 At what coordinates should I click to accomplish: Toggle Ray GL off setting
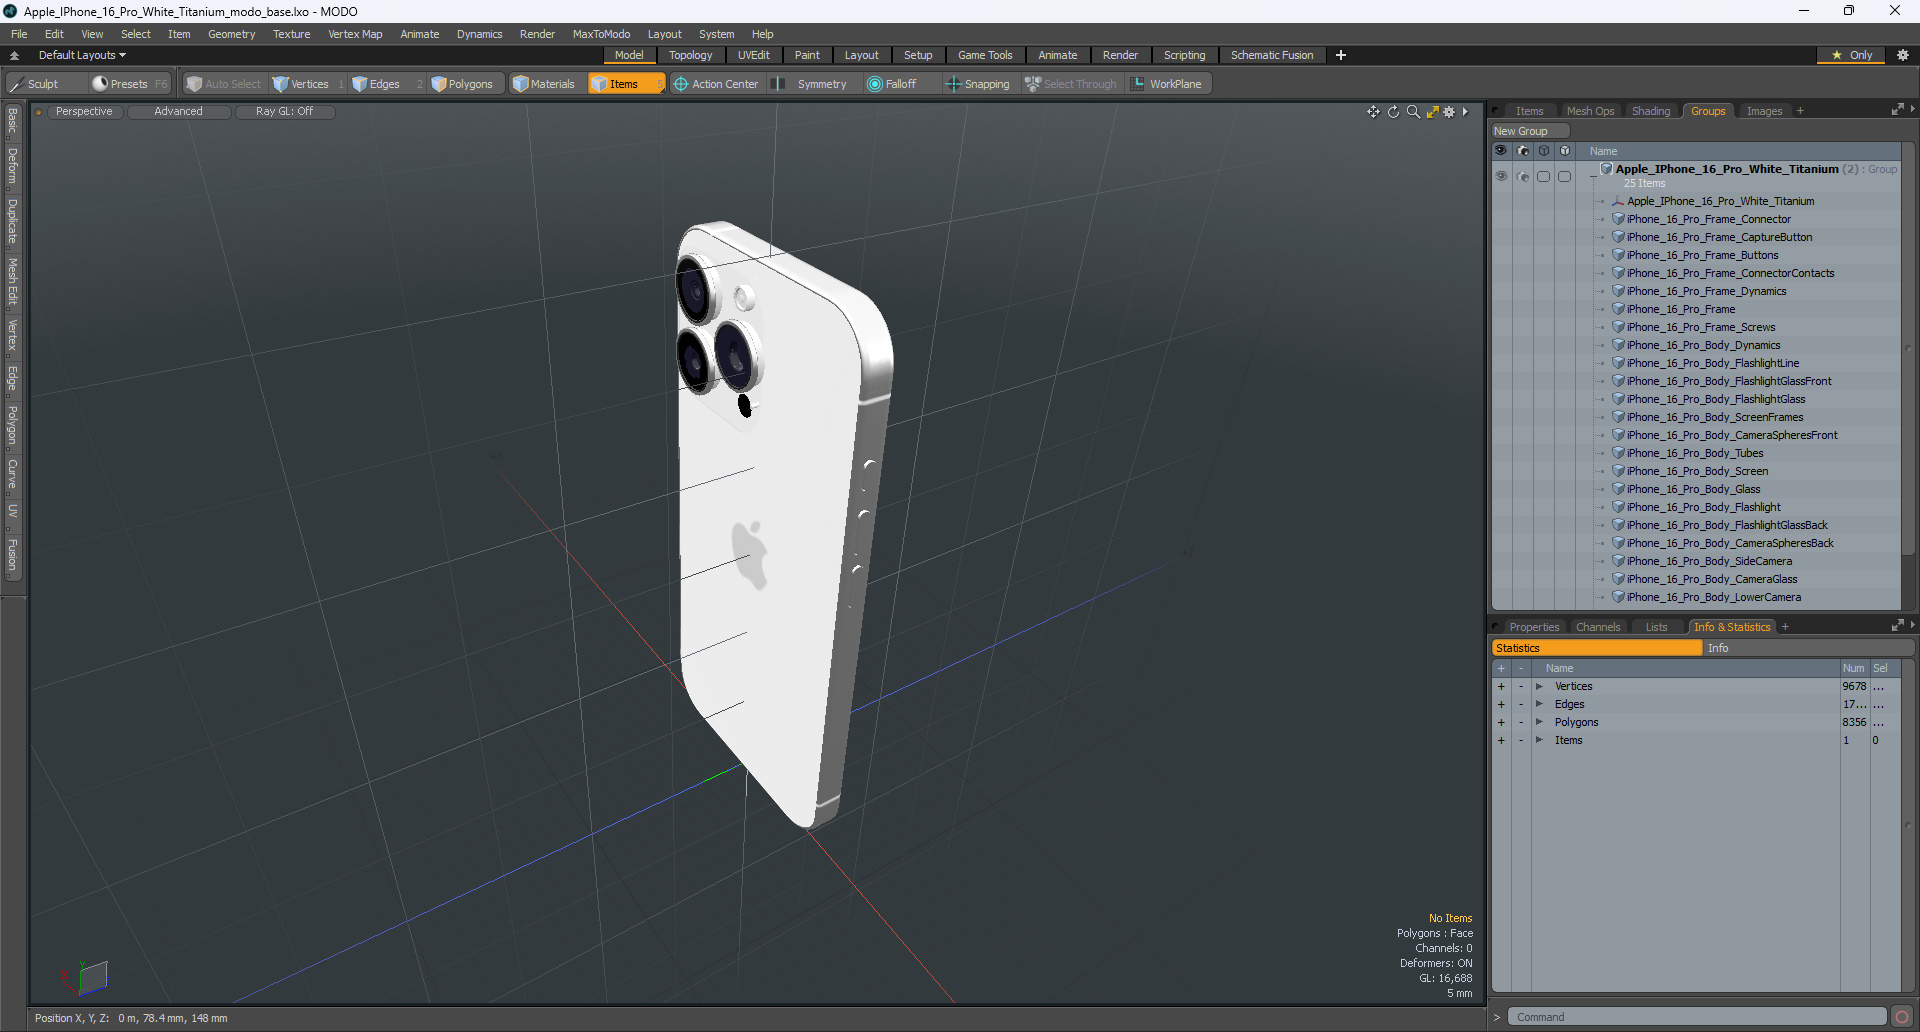(284, 112)
